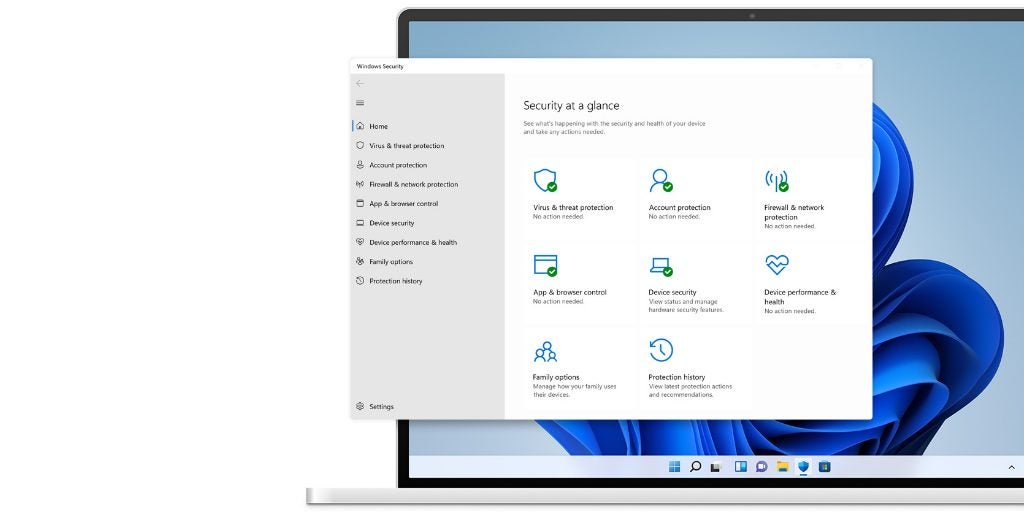Open File Explorer from the taskbar
The width and height of the screenshot is (1024, 512).
pos(782,466)
